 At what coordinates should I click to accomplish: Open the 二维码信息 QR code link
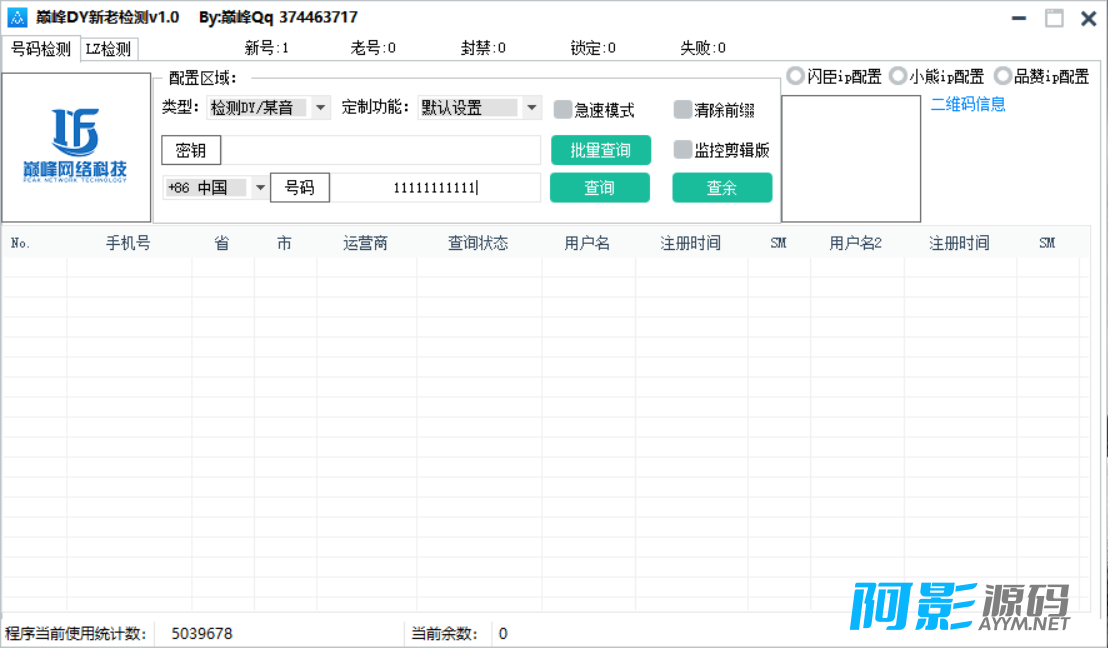(x=968, y=104)
